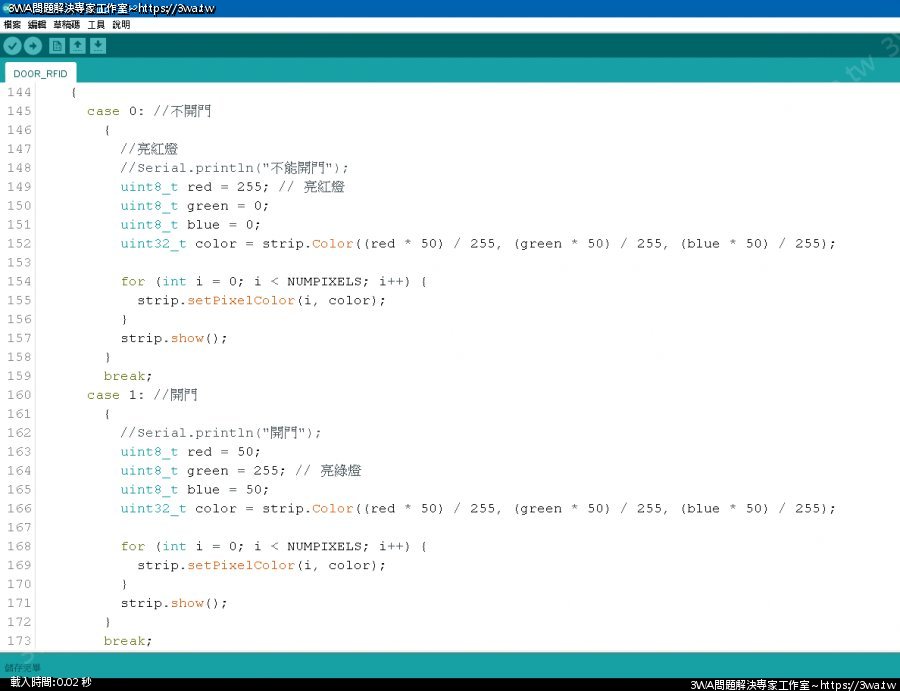Create a new sketch with New icon

[x=57, y=46]
